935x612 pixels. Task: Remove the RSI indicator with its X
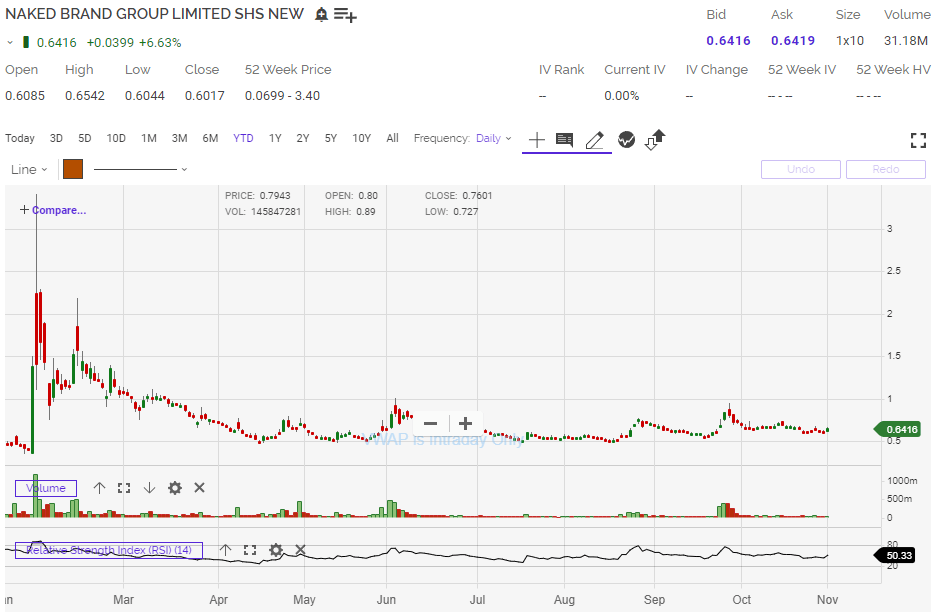click(x=299, y=550)
